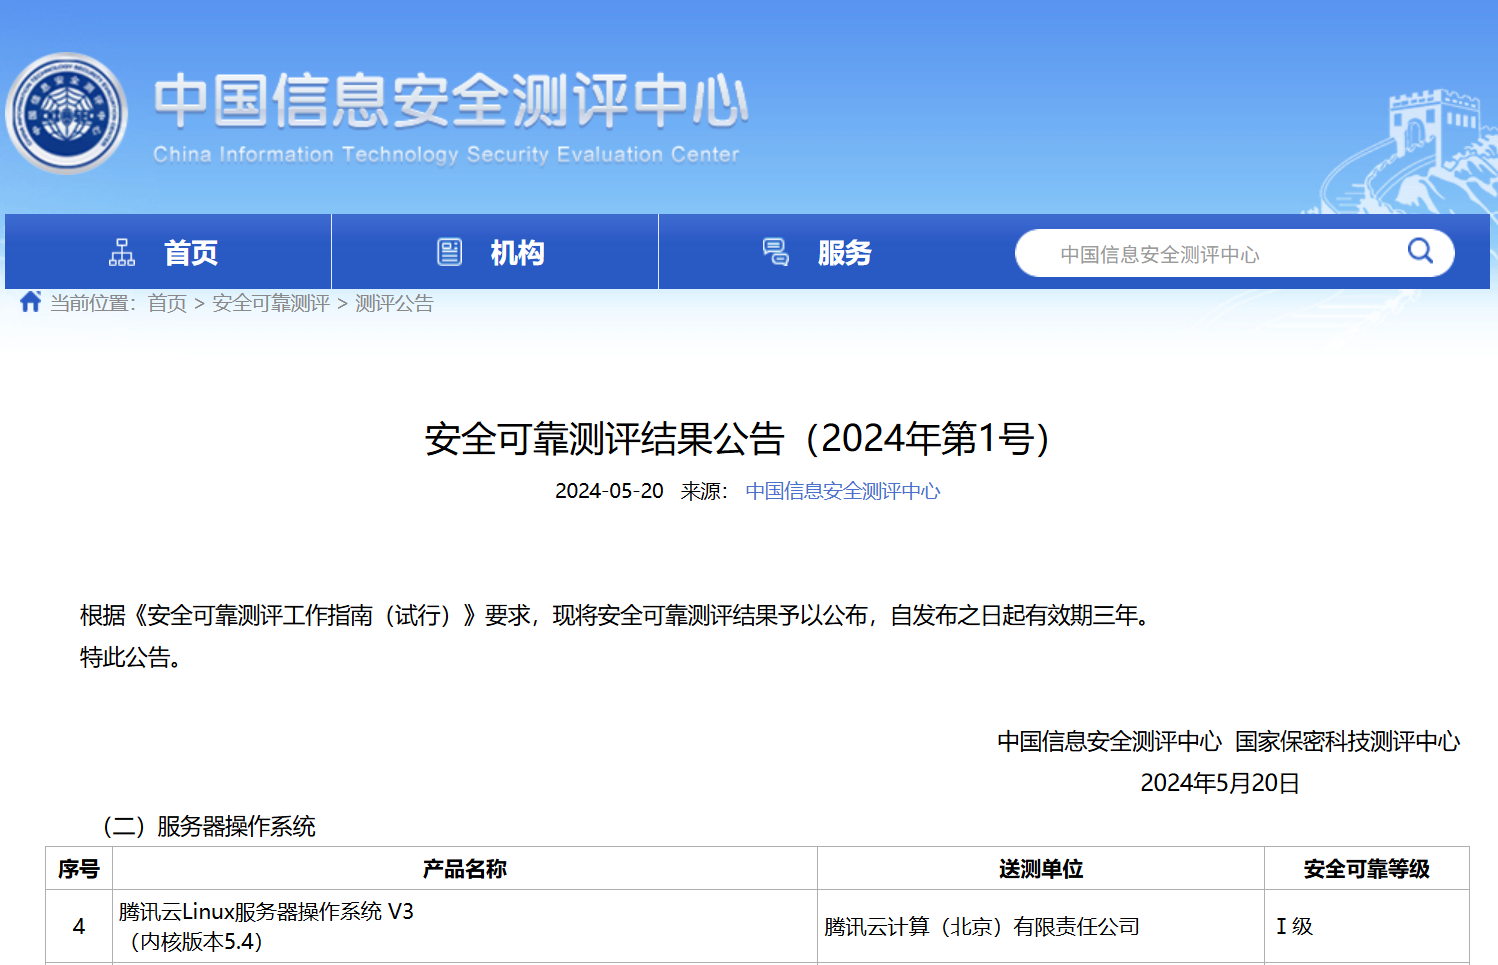Click the 产品名称 table column header
Image resolution: width=1498 pixels, height=965 pixels.
click(x=464, y=869)
